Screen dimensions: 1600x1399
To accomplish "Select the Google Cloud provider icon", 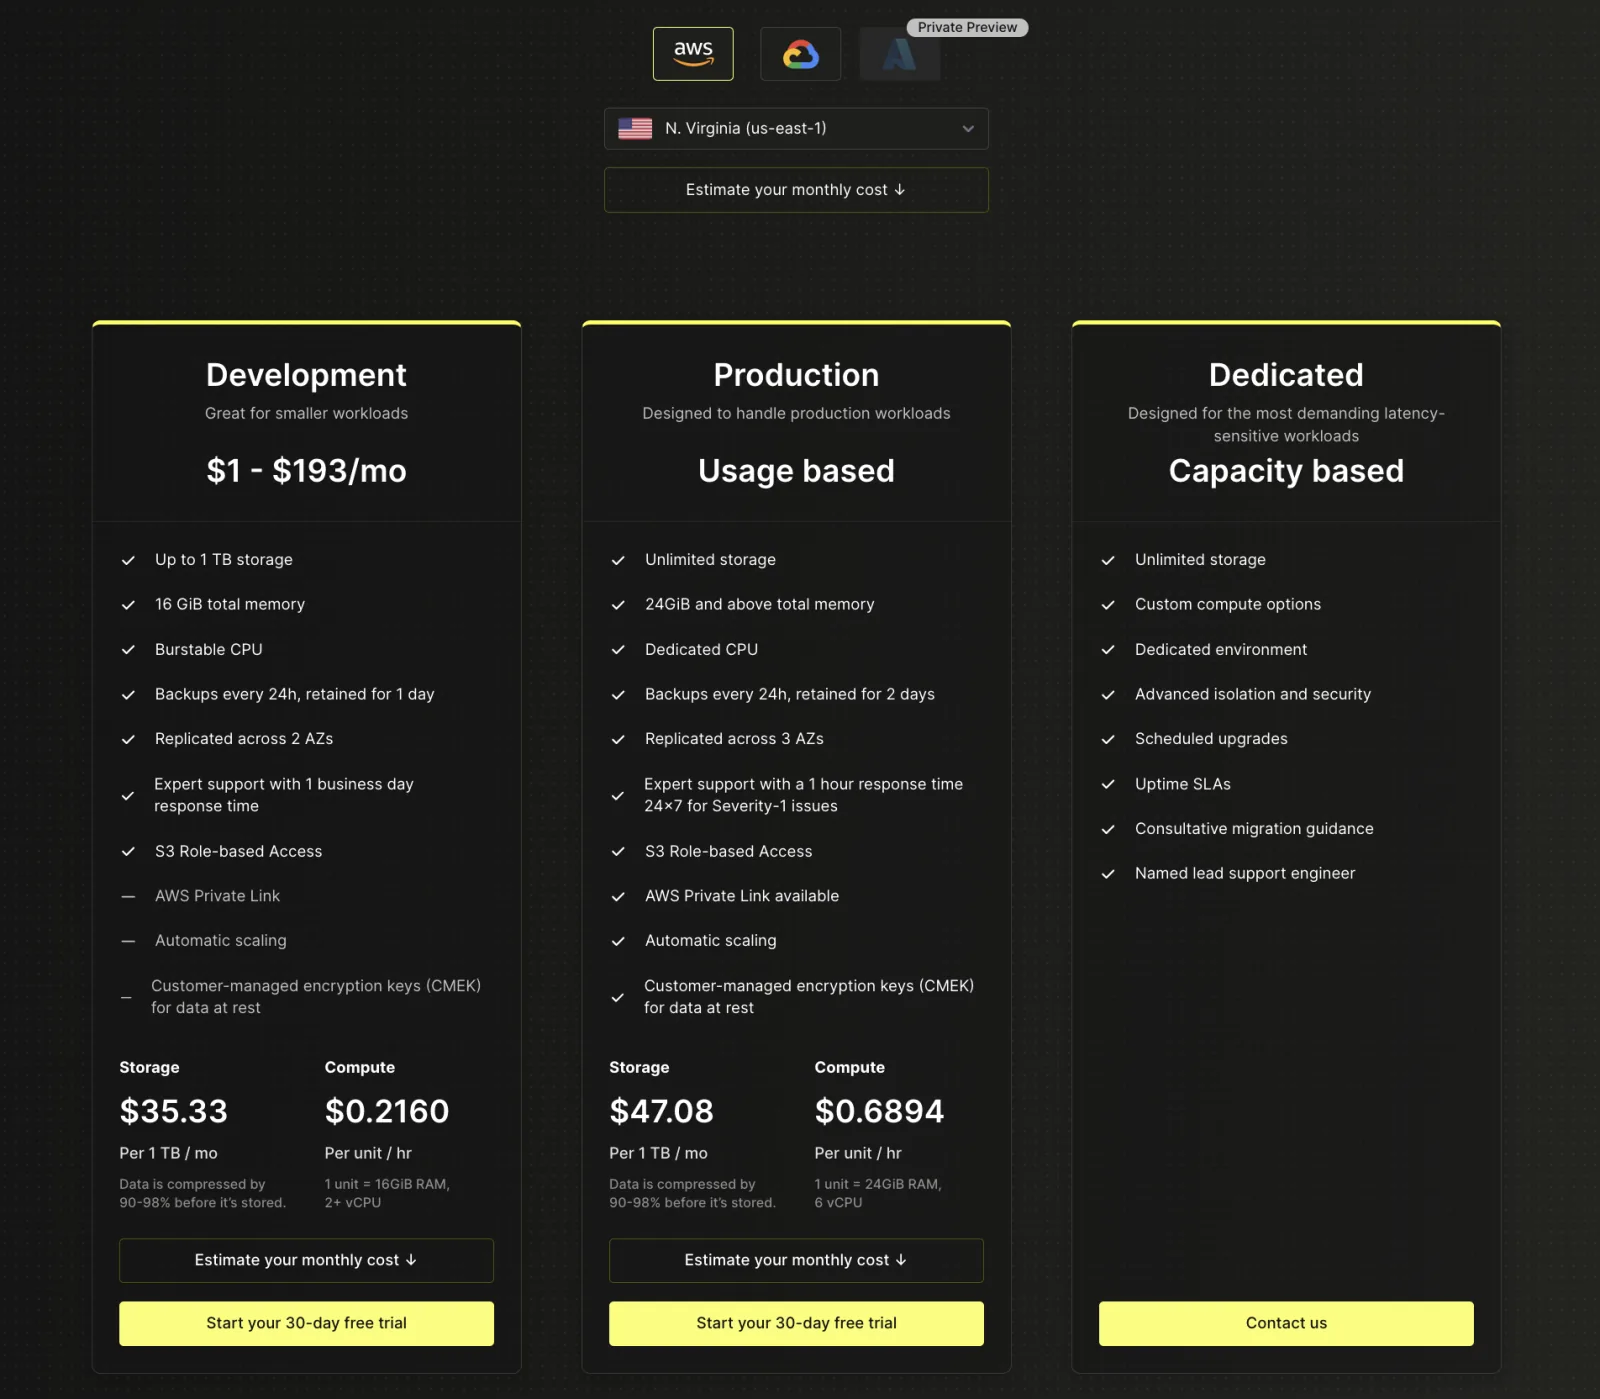I will tap(800, 54).
